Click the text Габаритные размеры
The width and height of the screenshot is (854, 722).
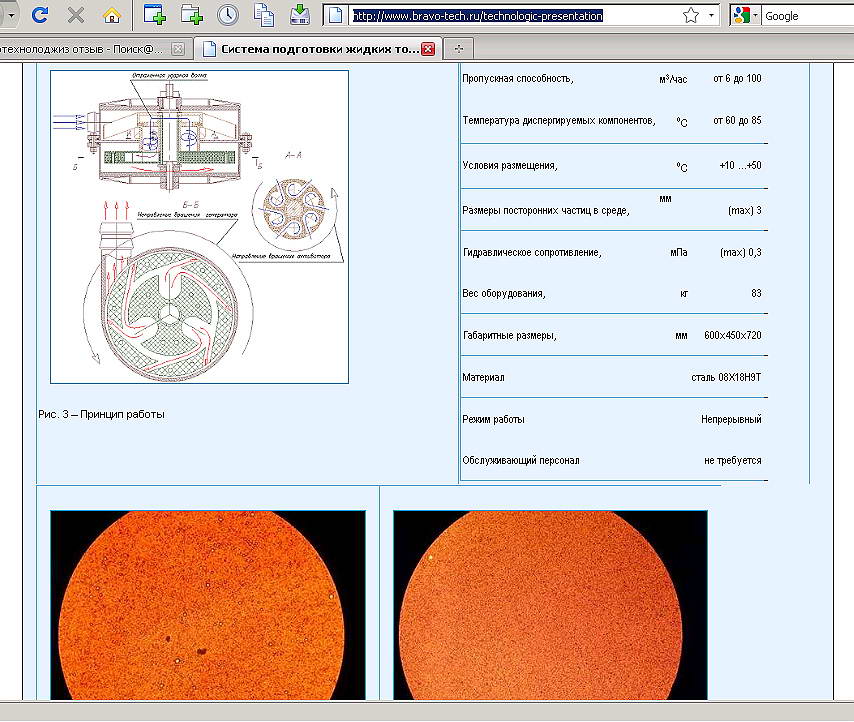click(510, 335)
